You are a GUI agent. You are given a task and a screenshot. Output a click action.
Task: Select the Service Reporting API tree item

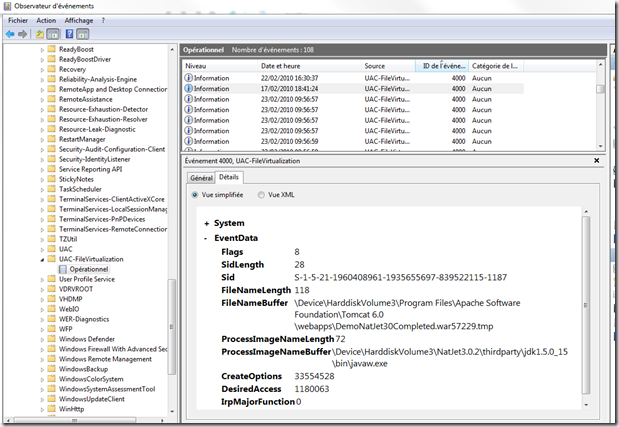tap(90, 169)
